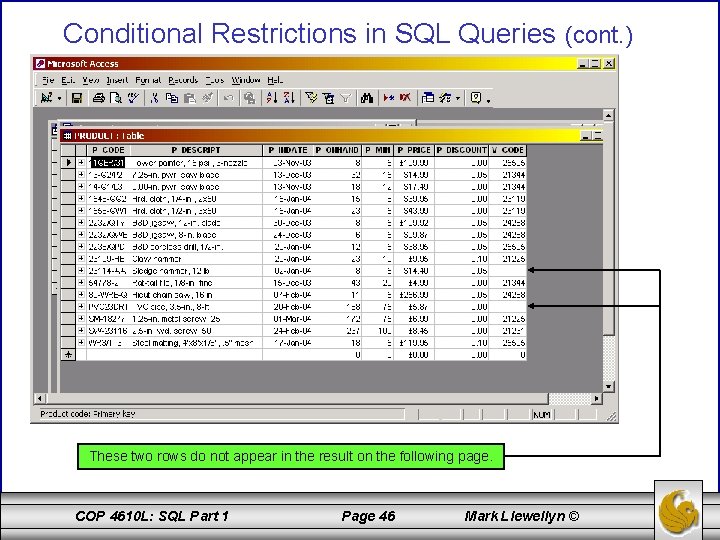Expand the Claw hammer row
720x540 pixels.
pos(81,259)
